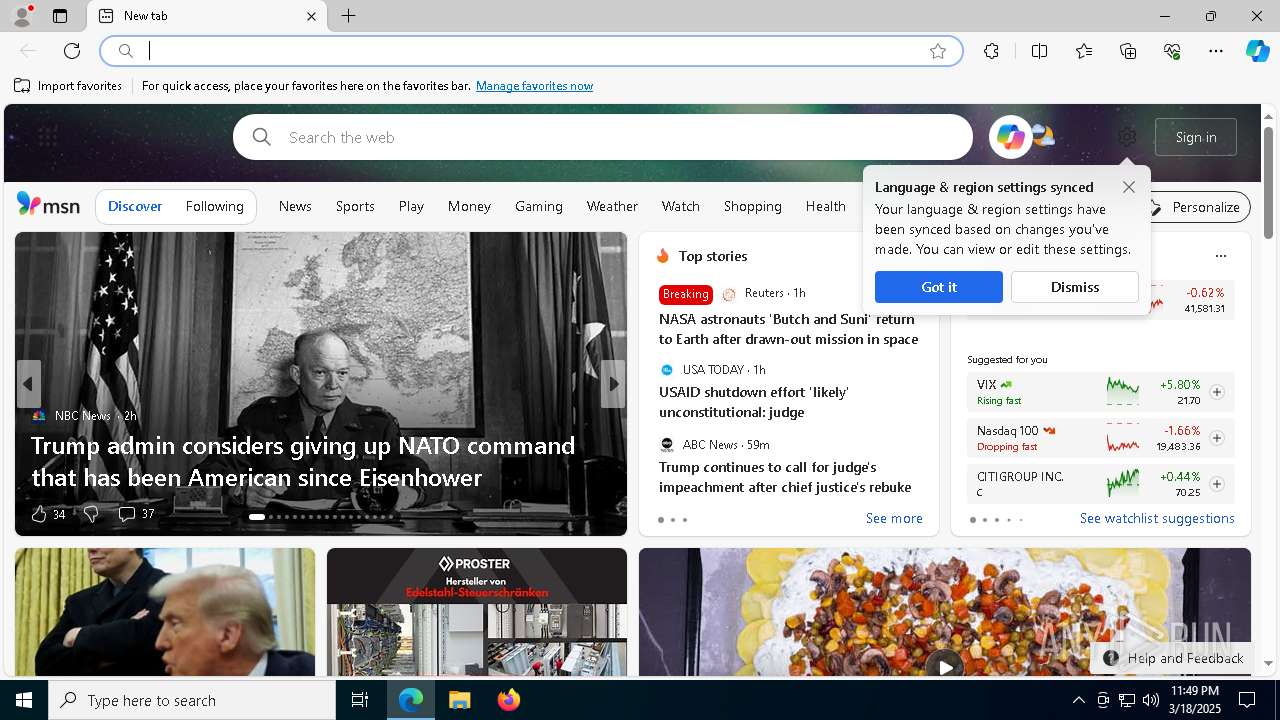Screen dimensions: 1280x720
Task: Add Nasdaq 100 to watchlist plus icon
Action: point(1217,438)
